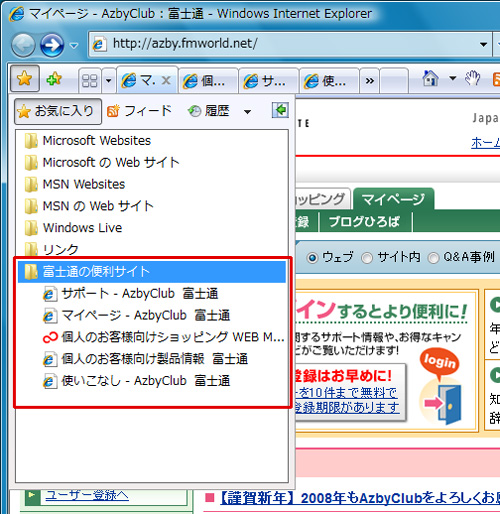The image size is (500, 514).
Task: Switch to the マ. browser tab
Action: [148, 80]
